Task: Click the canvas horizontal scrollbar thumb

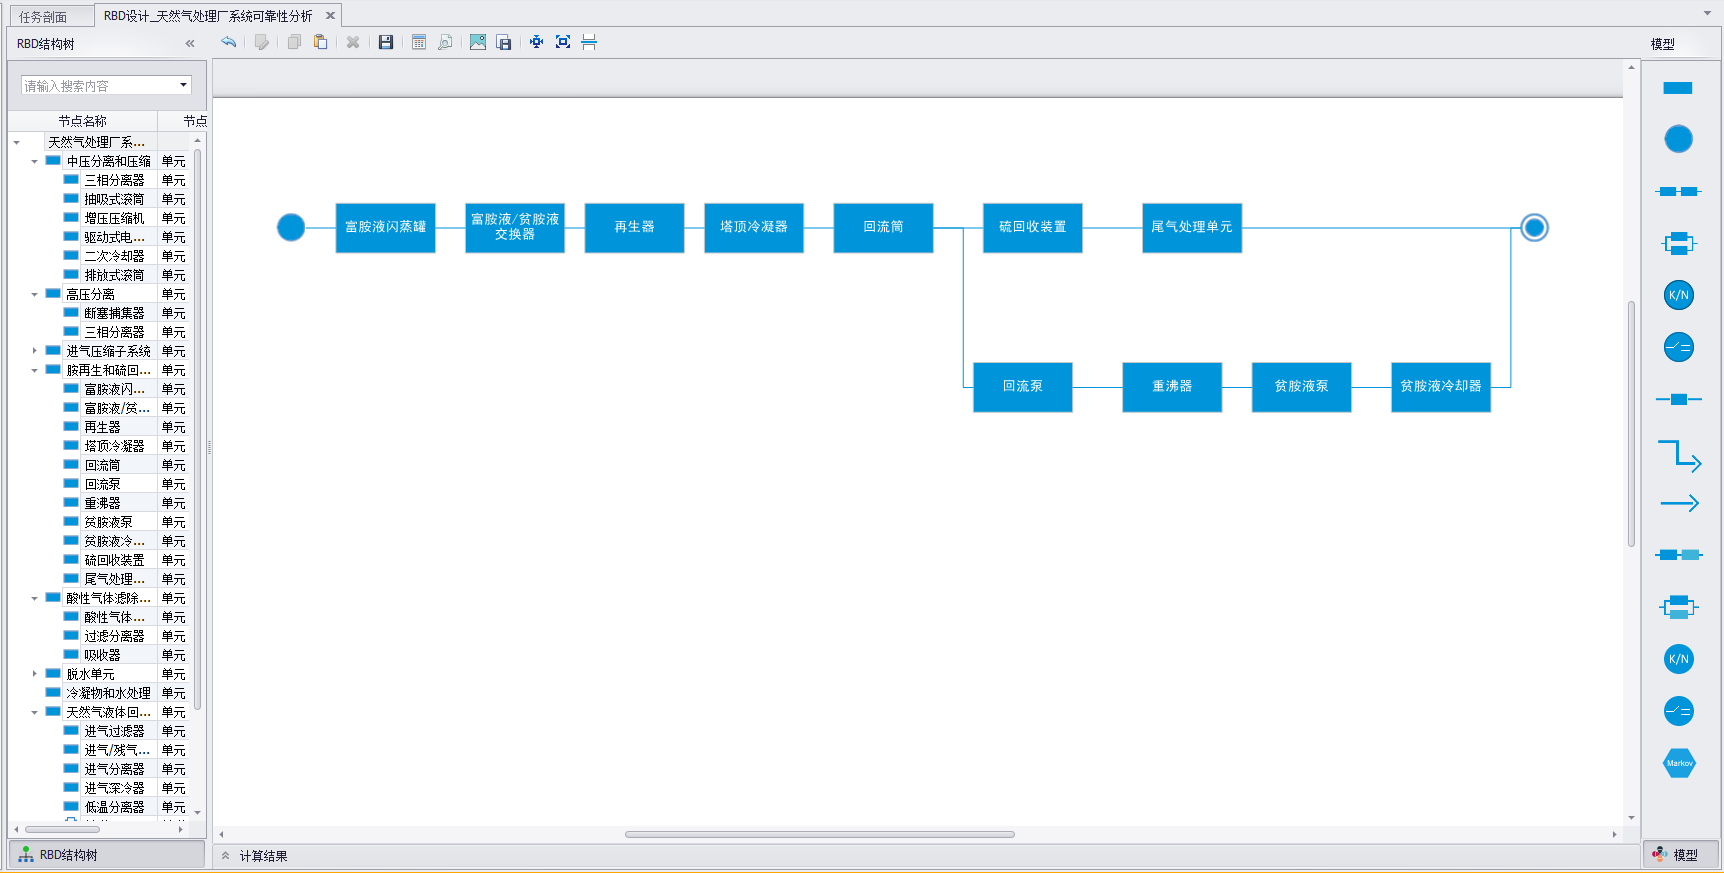Action: click(820, 834)
